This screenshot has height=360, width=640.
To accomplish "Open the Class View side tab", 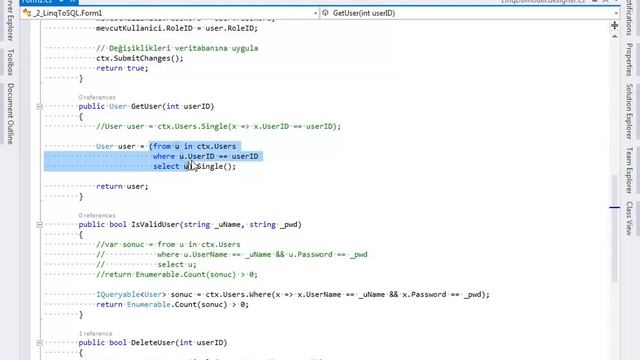I will pyautogui.click(x=629, y=218).
